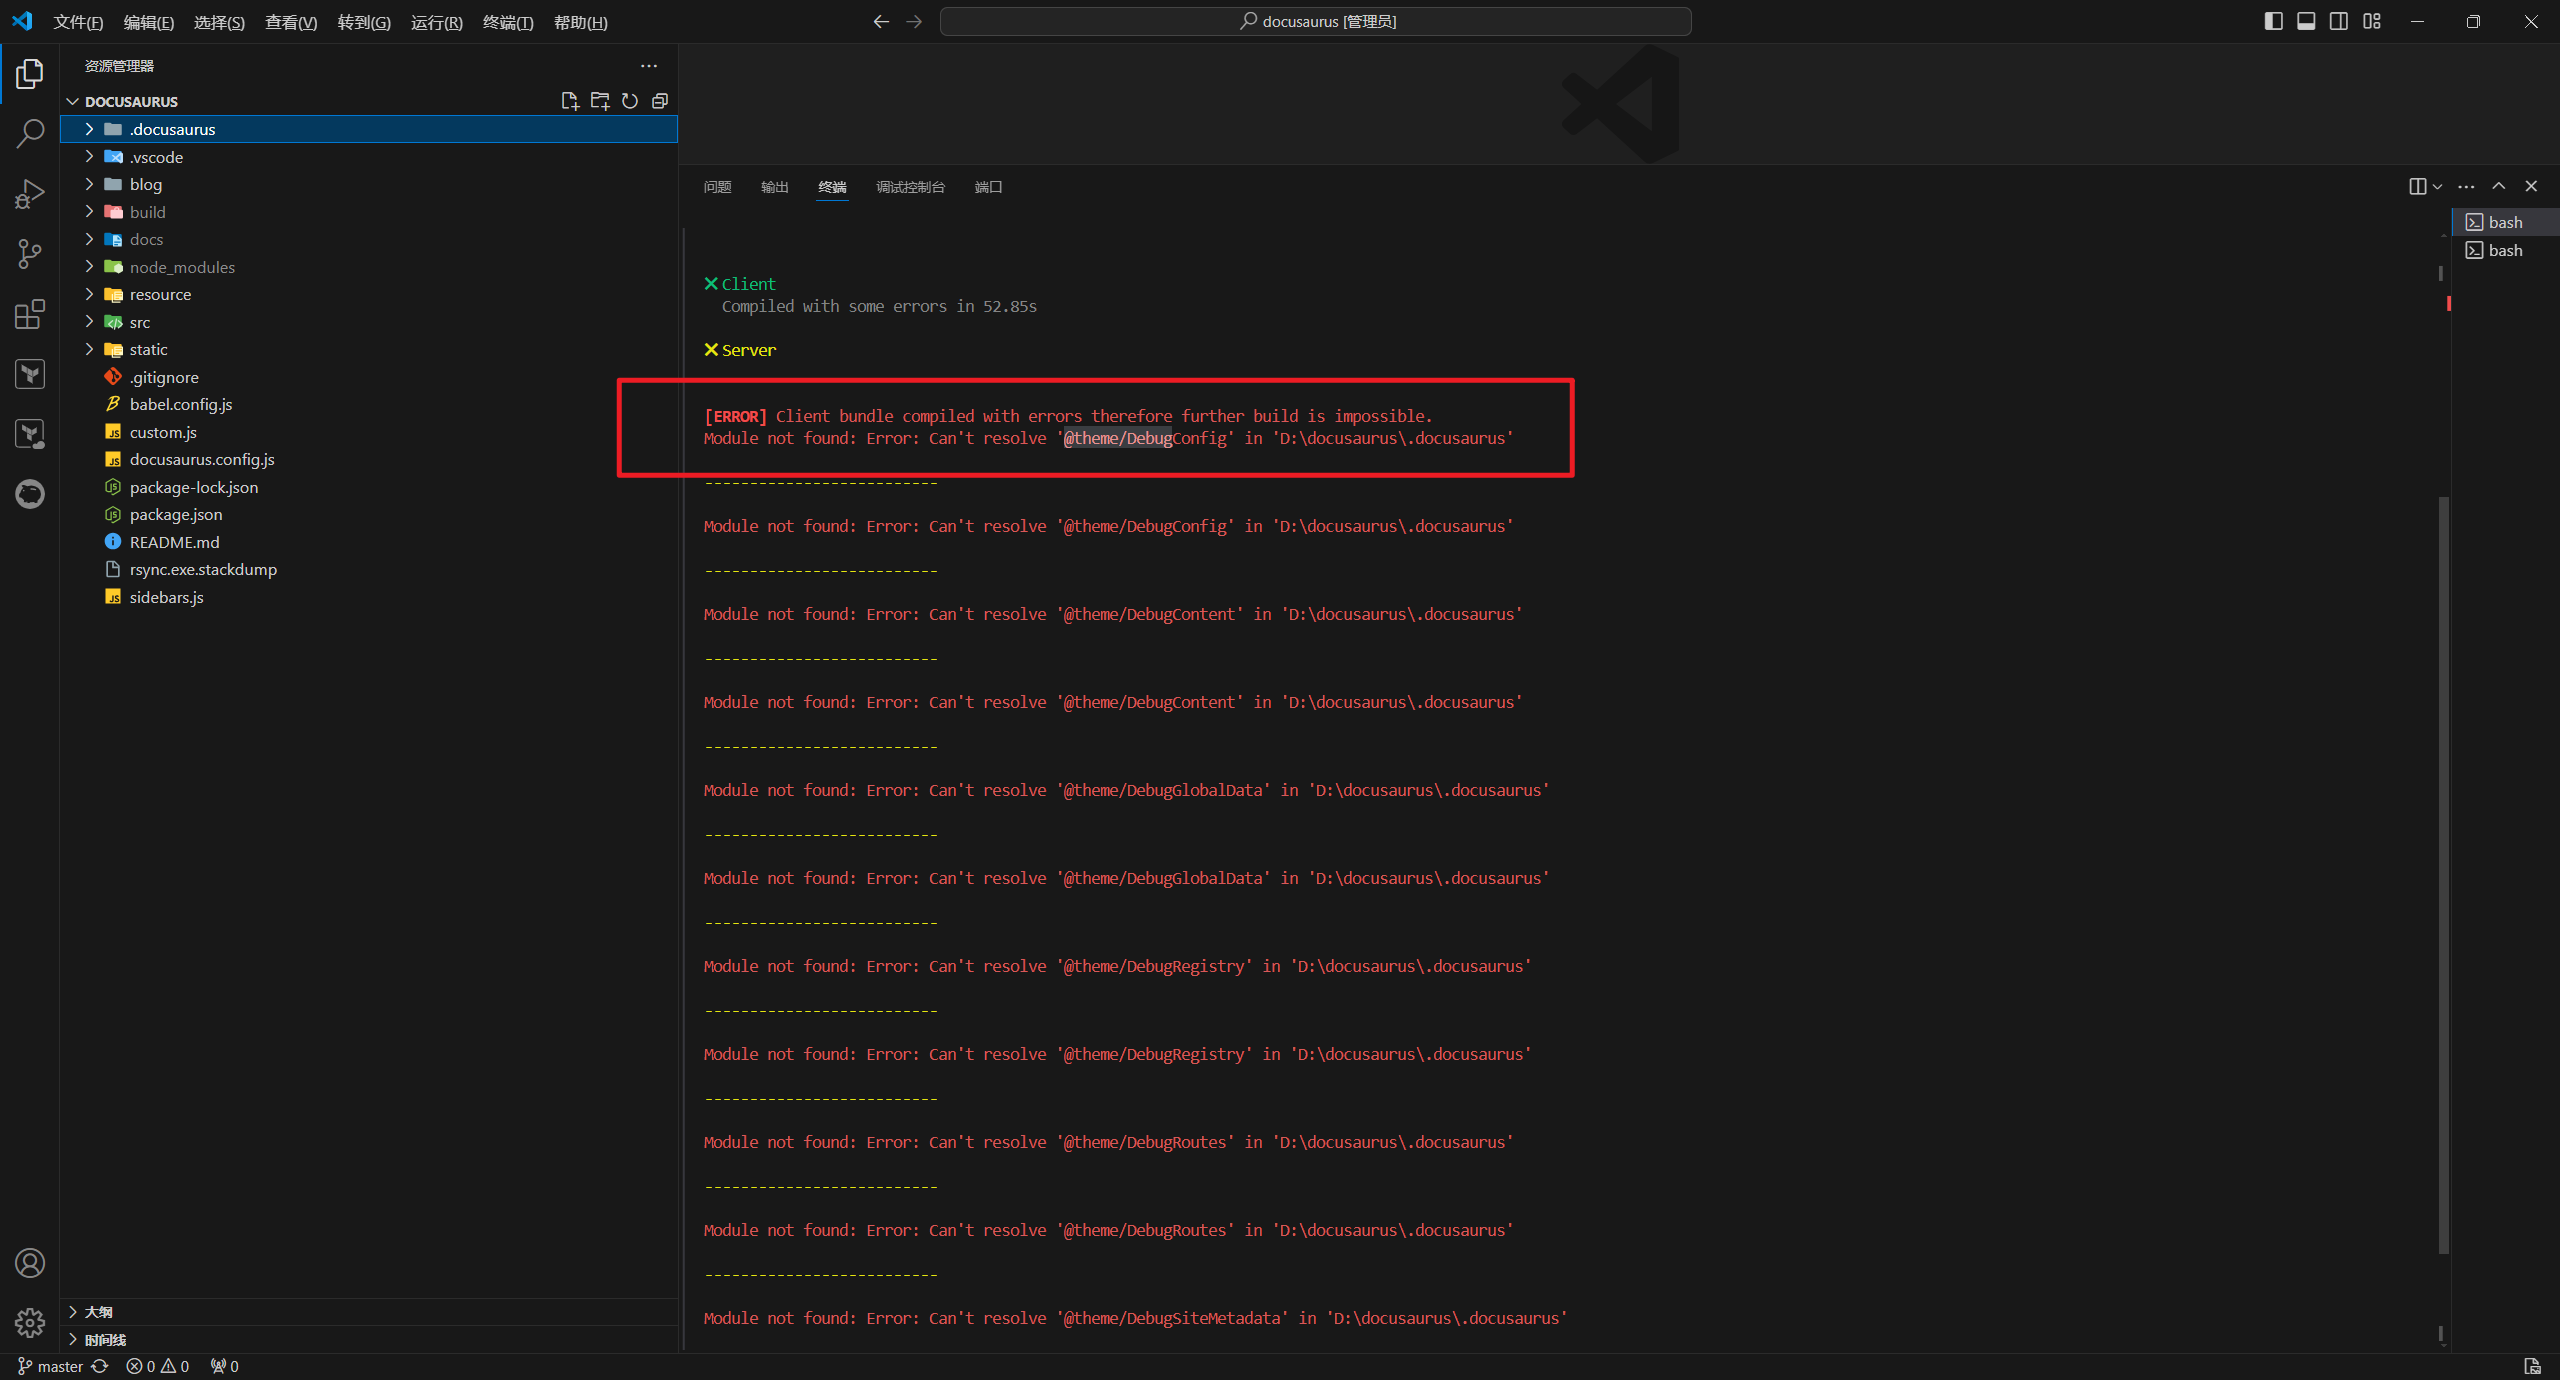Open sidebars.js file
This screenshot has height=1380, width=2560.
(369, 597)
